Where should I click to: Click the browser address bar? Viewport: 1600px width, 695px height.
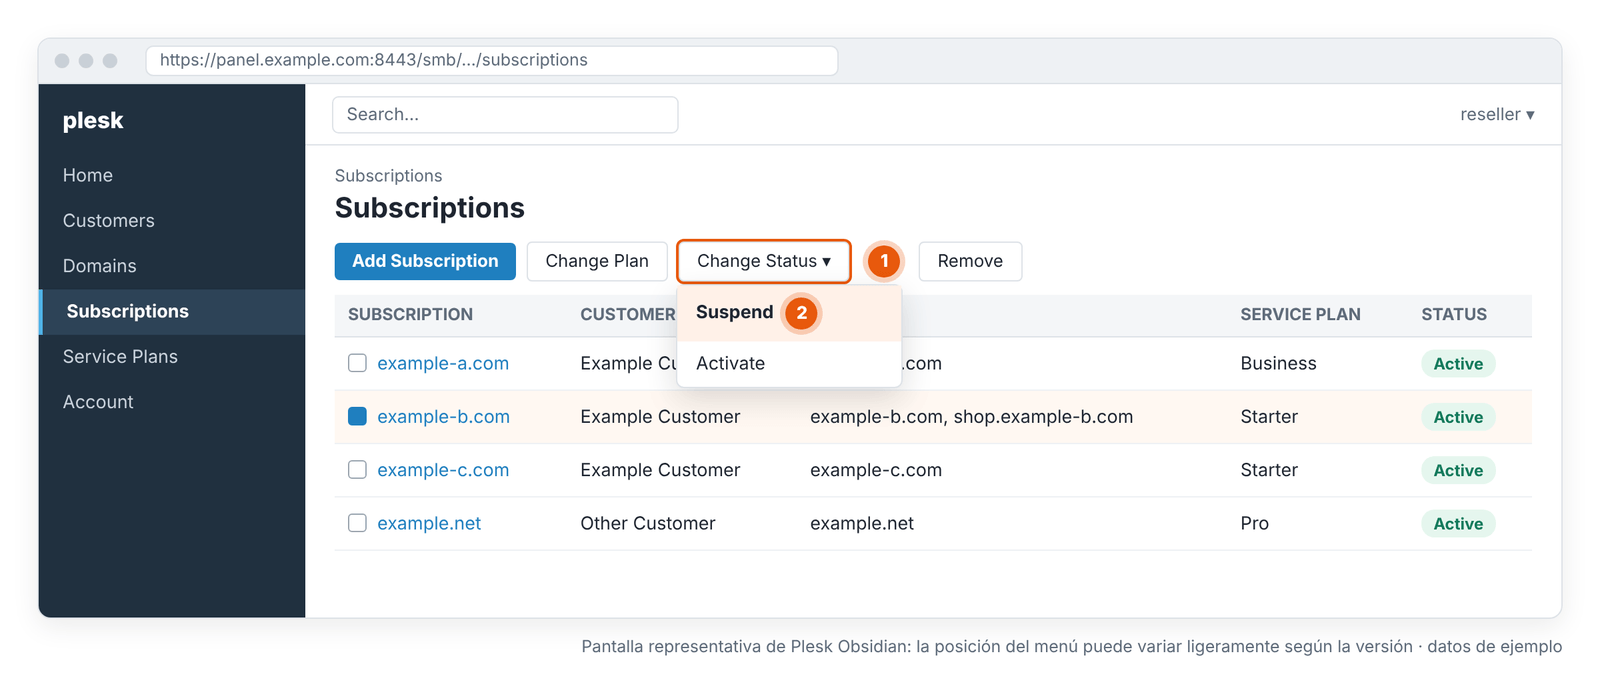492,60
